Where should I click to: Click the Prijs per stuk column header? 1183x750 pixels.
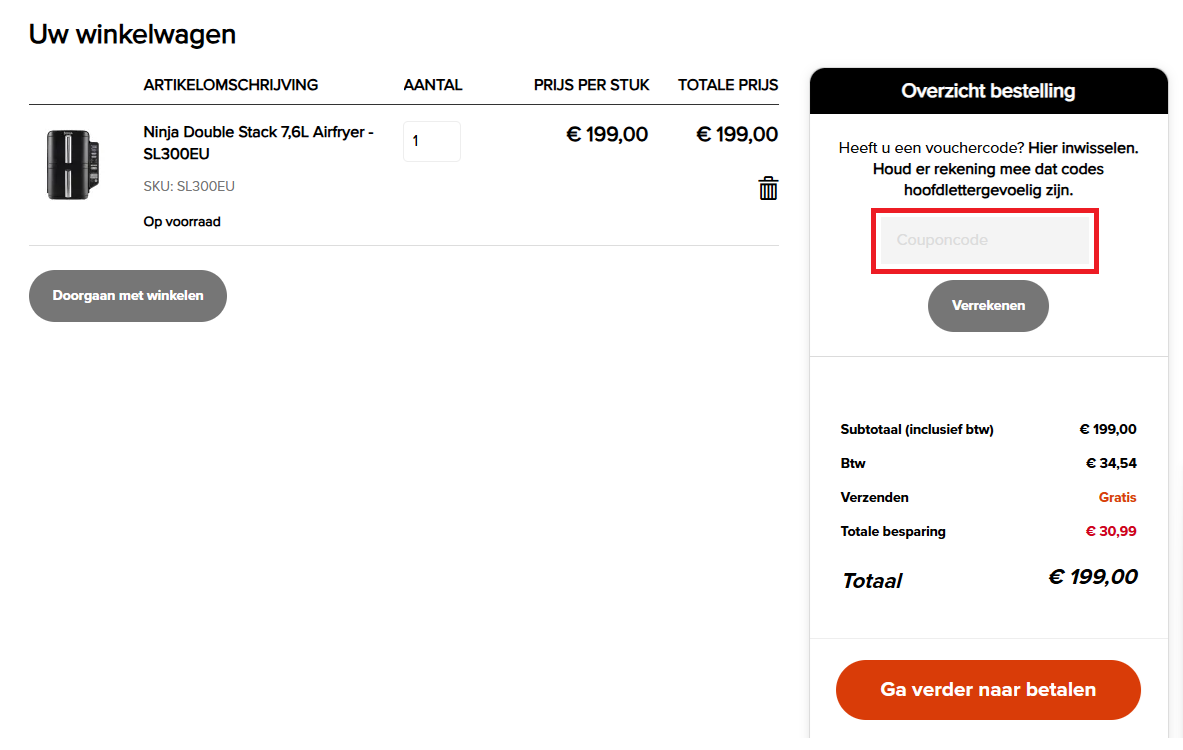tap(591, 85)
